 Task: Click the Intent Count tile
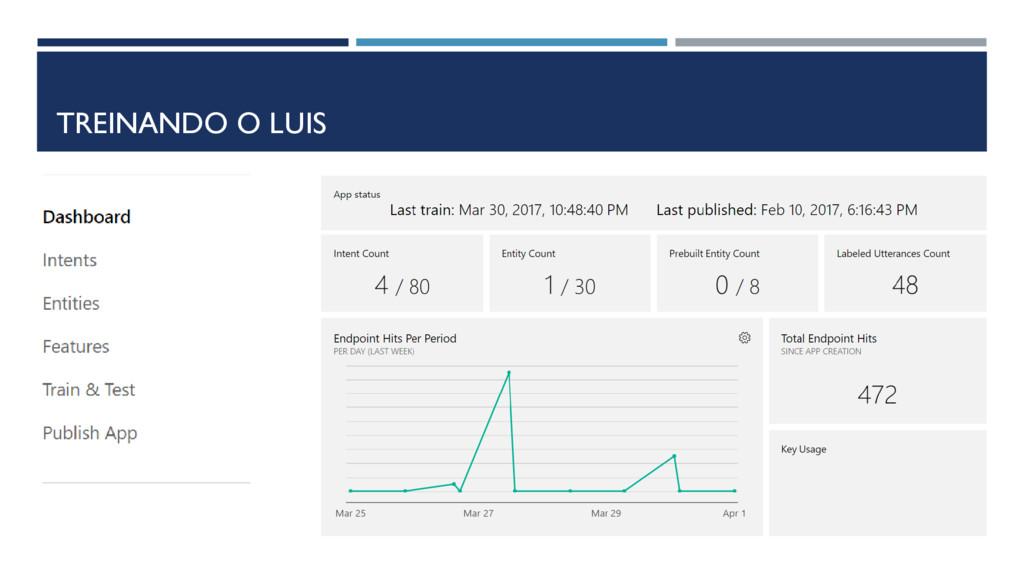(402, 273)
